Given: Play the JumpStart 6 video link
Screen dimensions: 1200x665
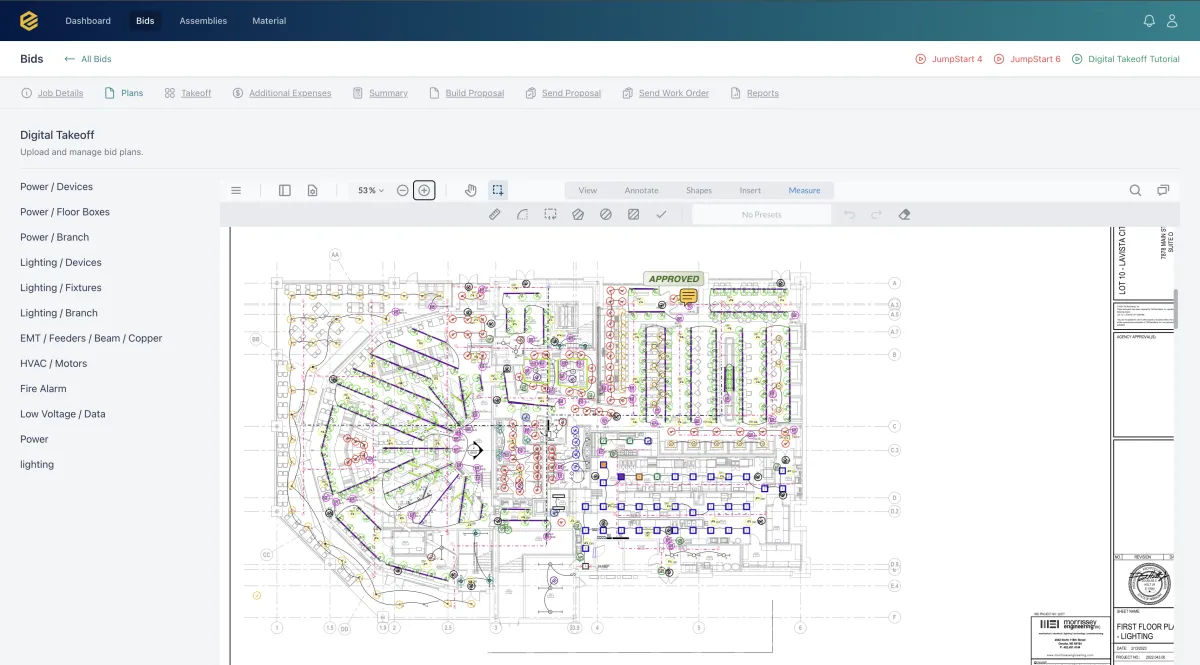Looking at the screenshot, I should (1027, 59).
